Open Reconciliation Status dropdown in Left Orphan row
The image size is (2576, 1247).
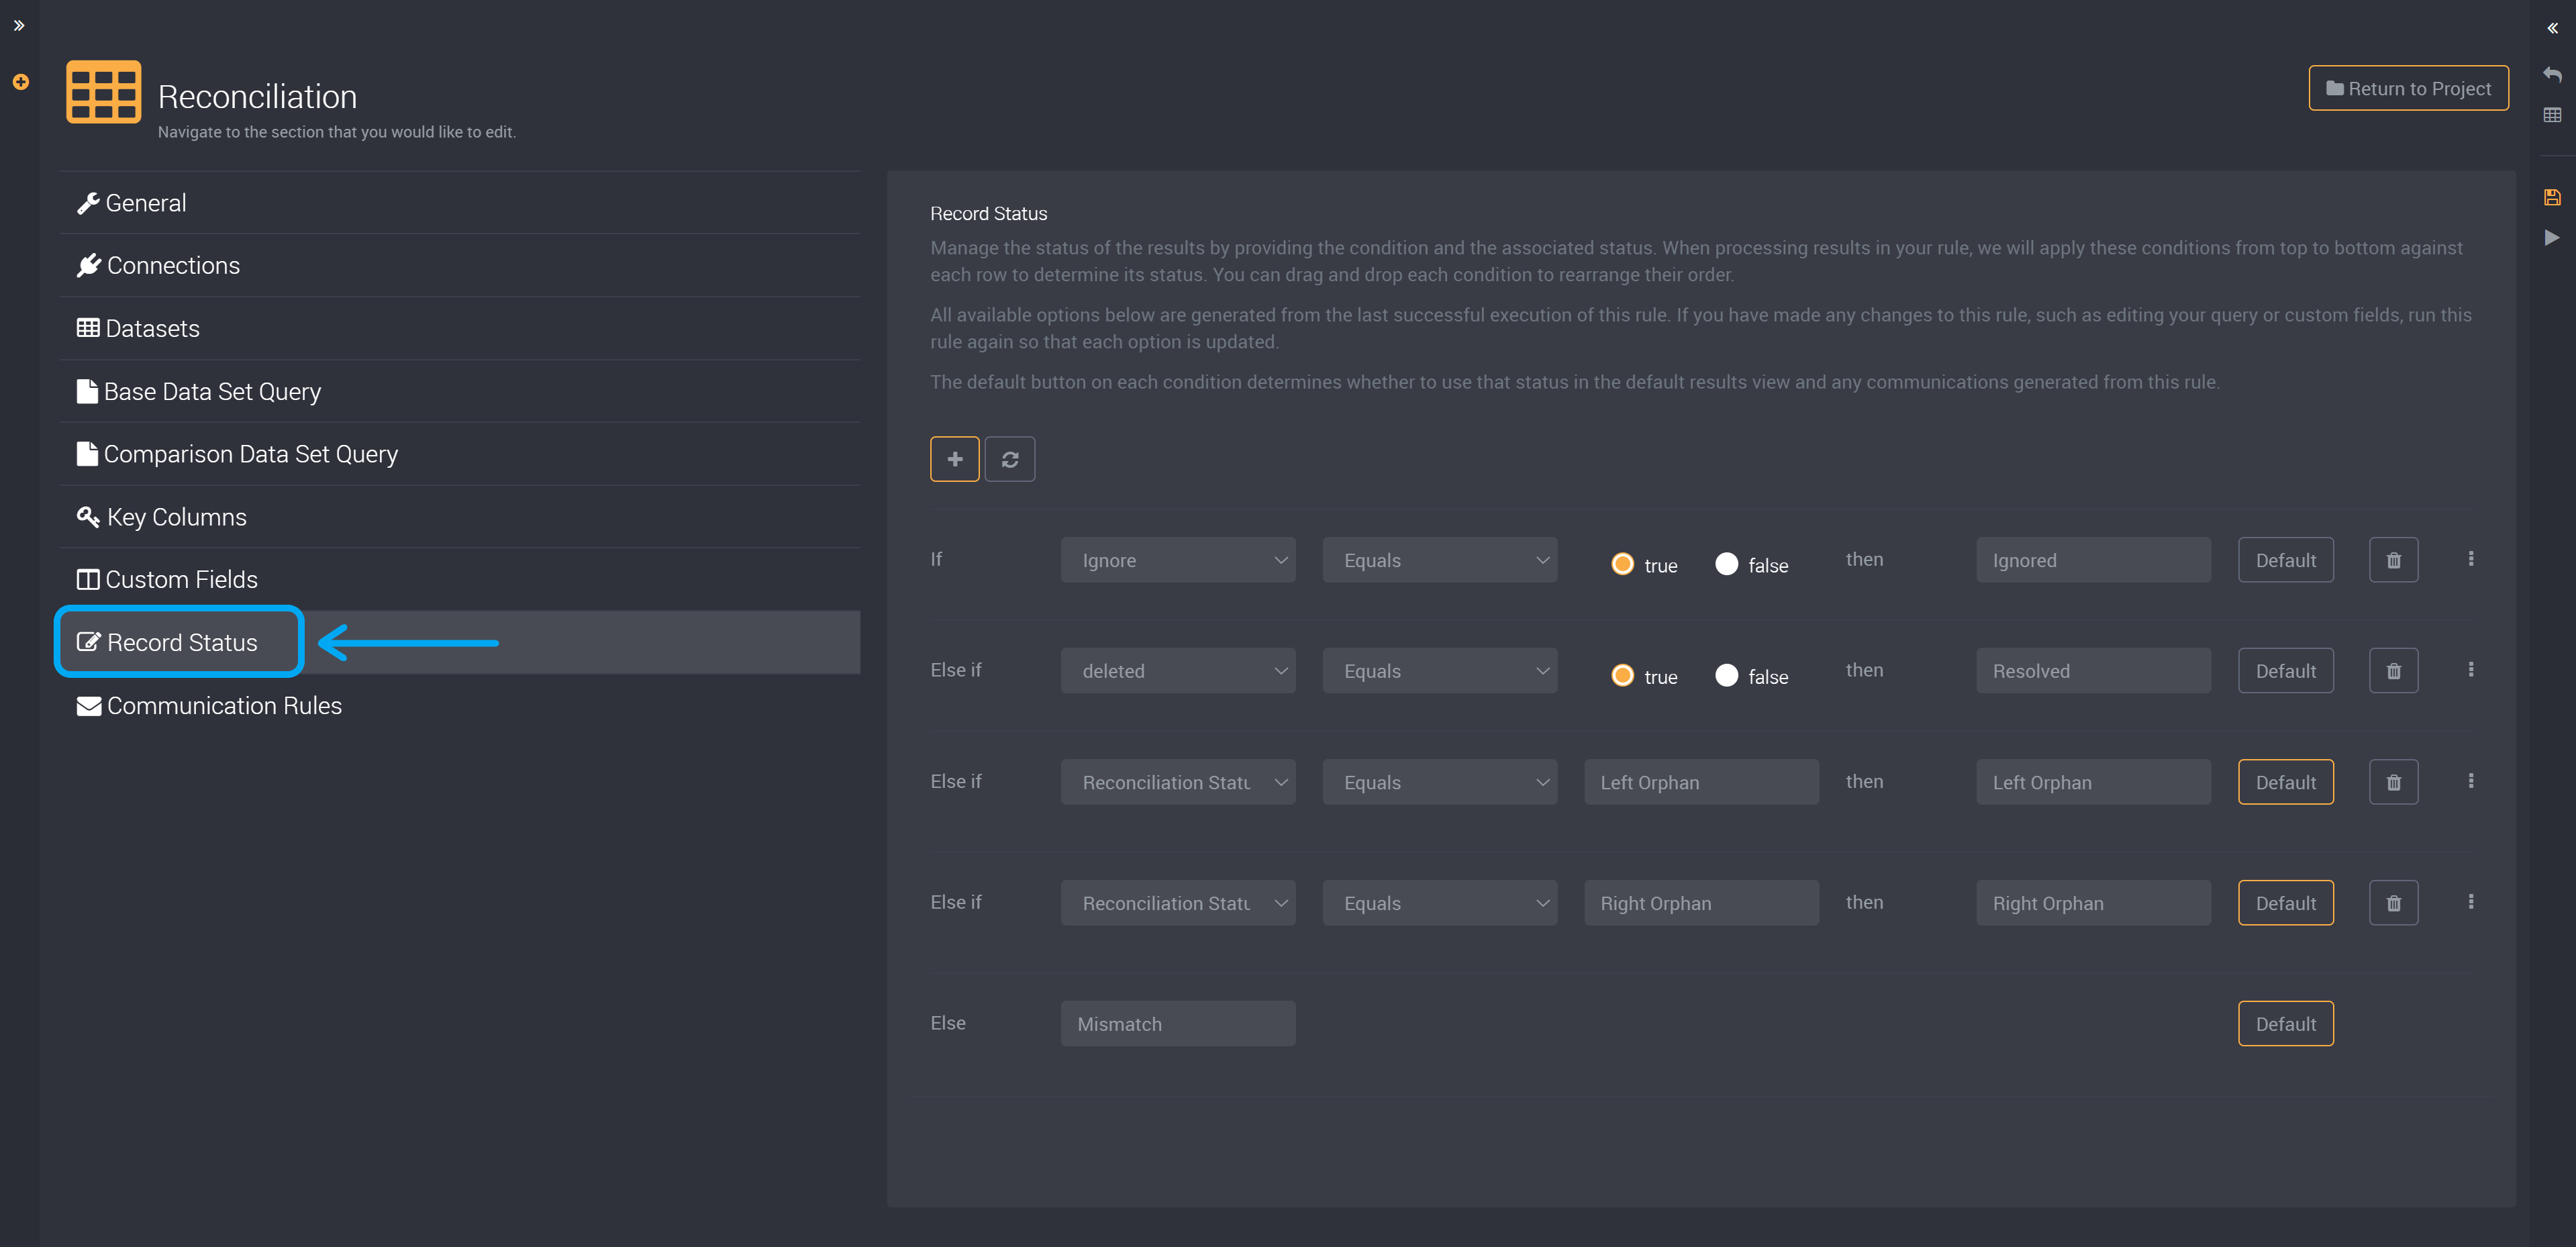tap(1178, 782)
